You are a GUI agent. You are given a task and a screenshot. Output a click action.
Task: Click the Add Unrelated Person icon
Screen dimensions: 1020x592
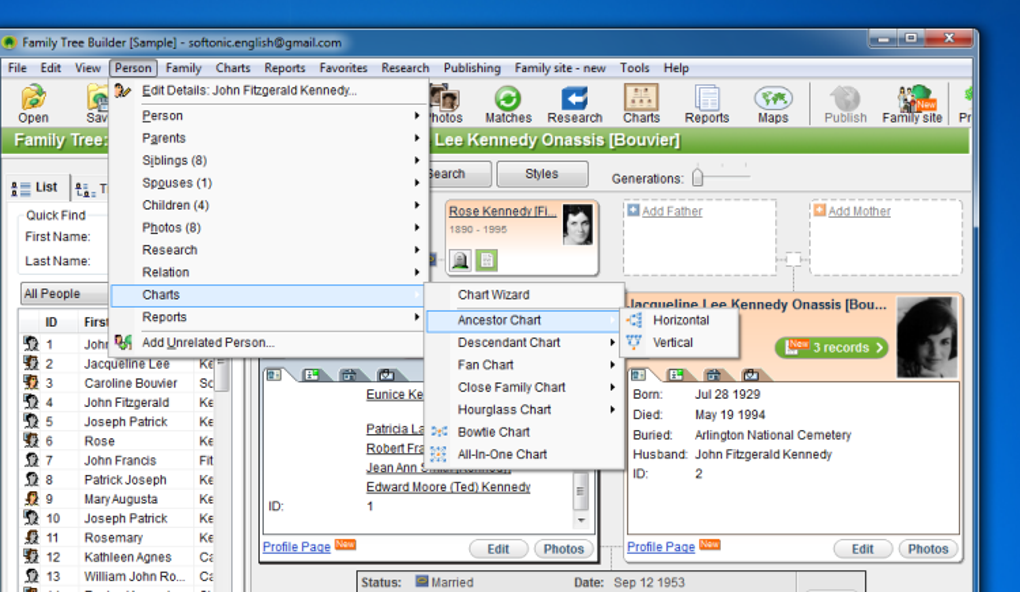(x=123, y=342)
